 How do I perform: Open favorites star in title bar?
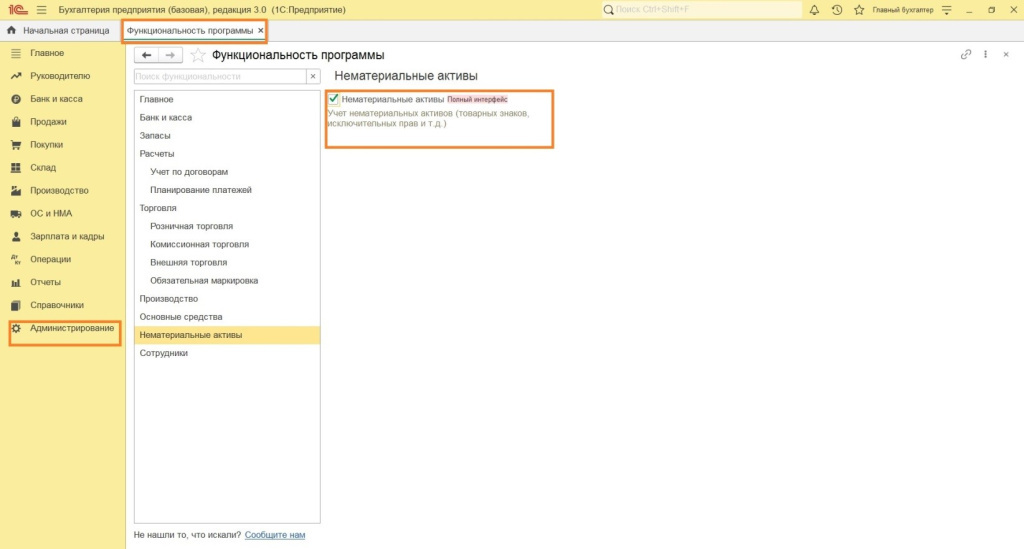click(859, 10)
